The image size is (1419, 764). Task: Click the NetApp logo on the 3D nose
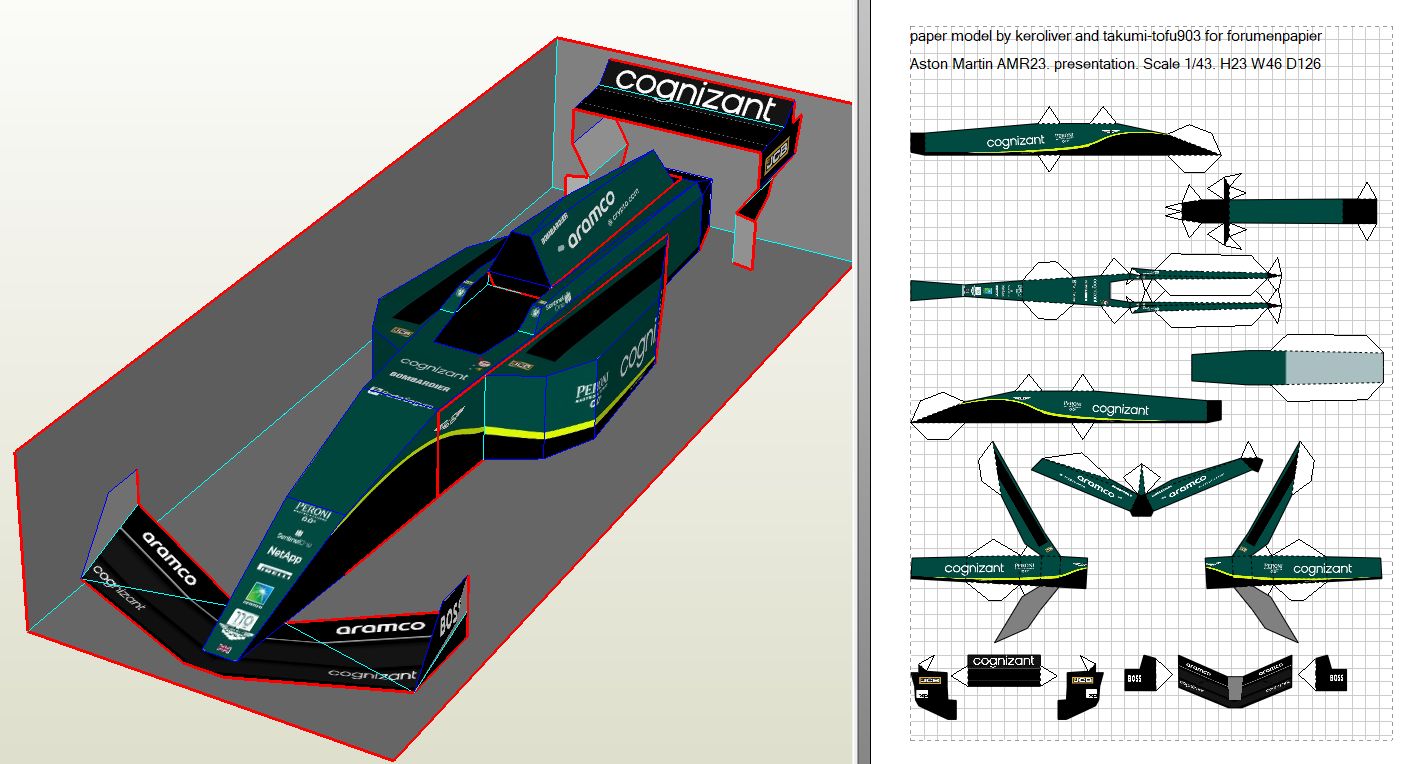coord(284,554)
